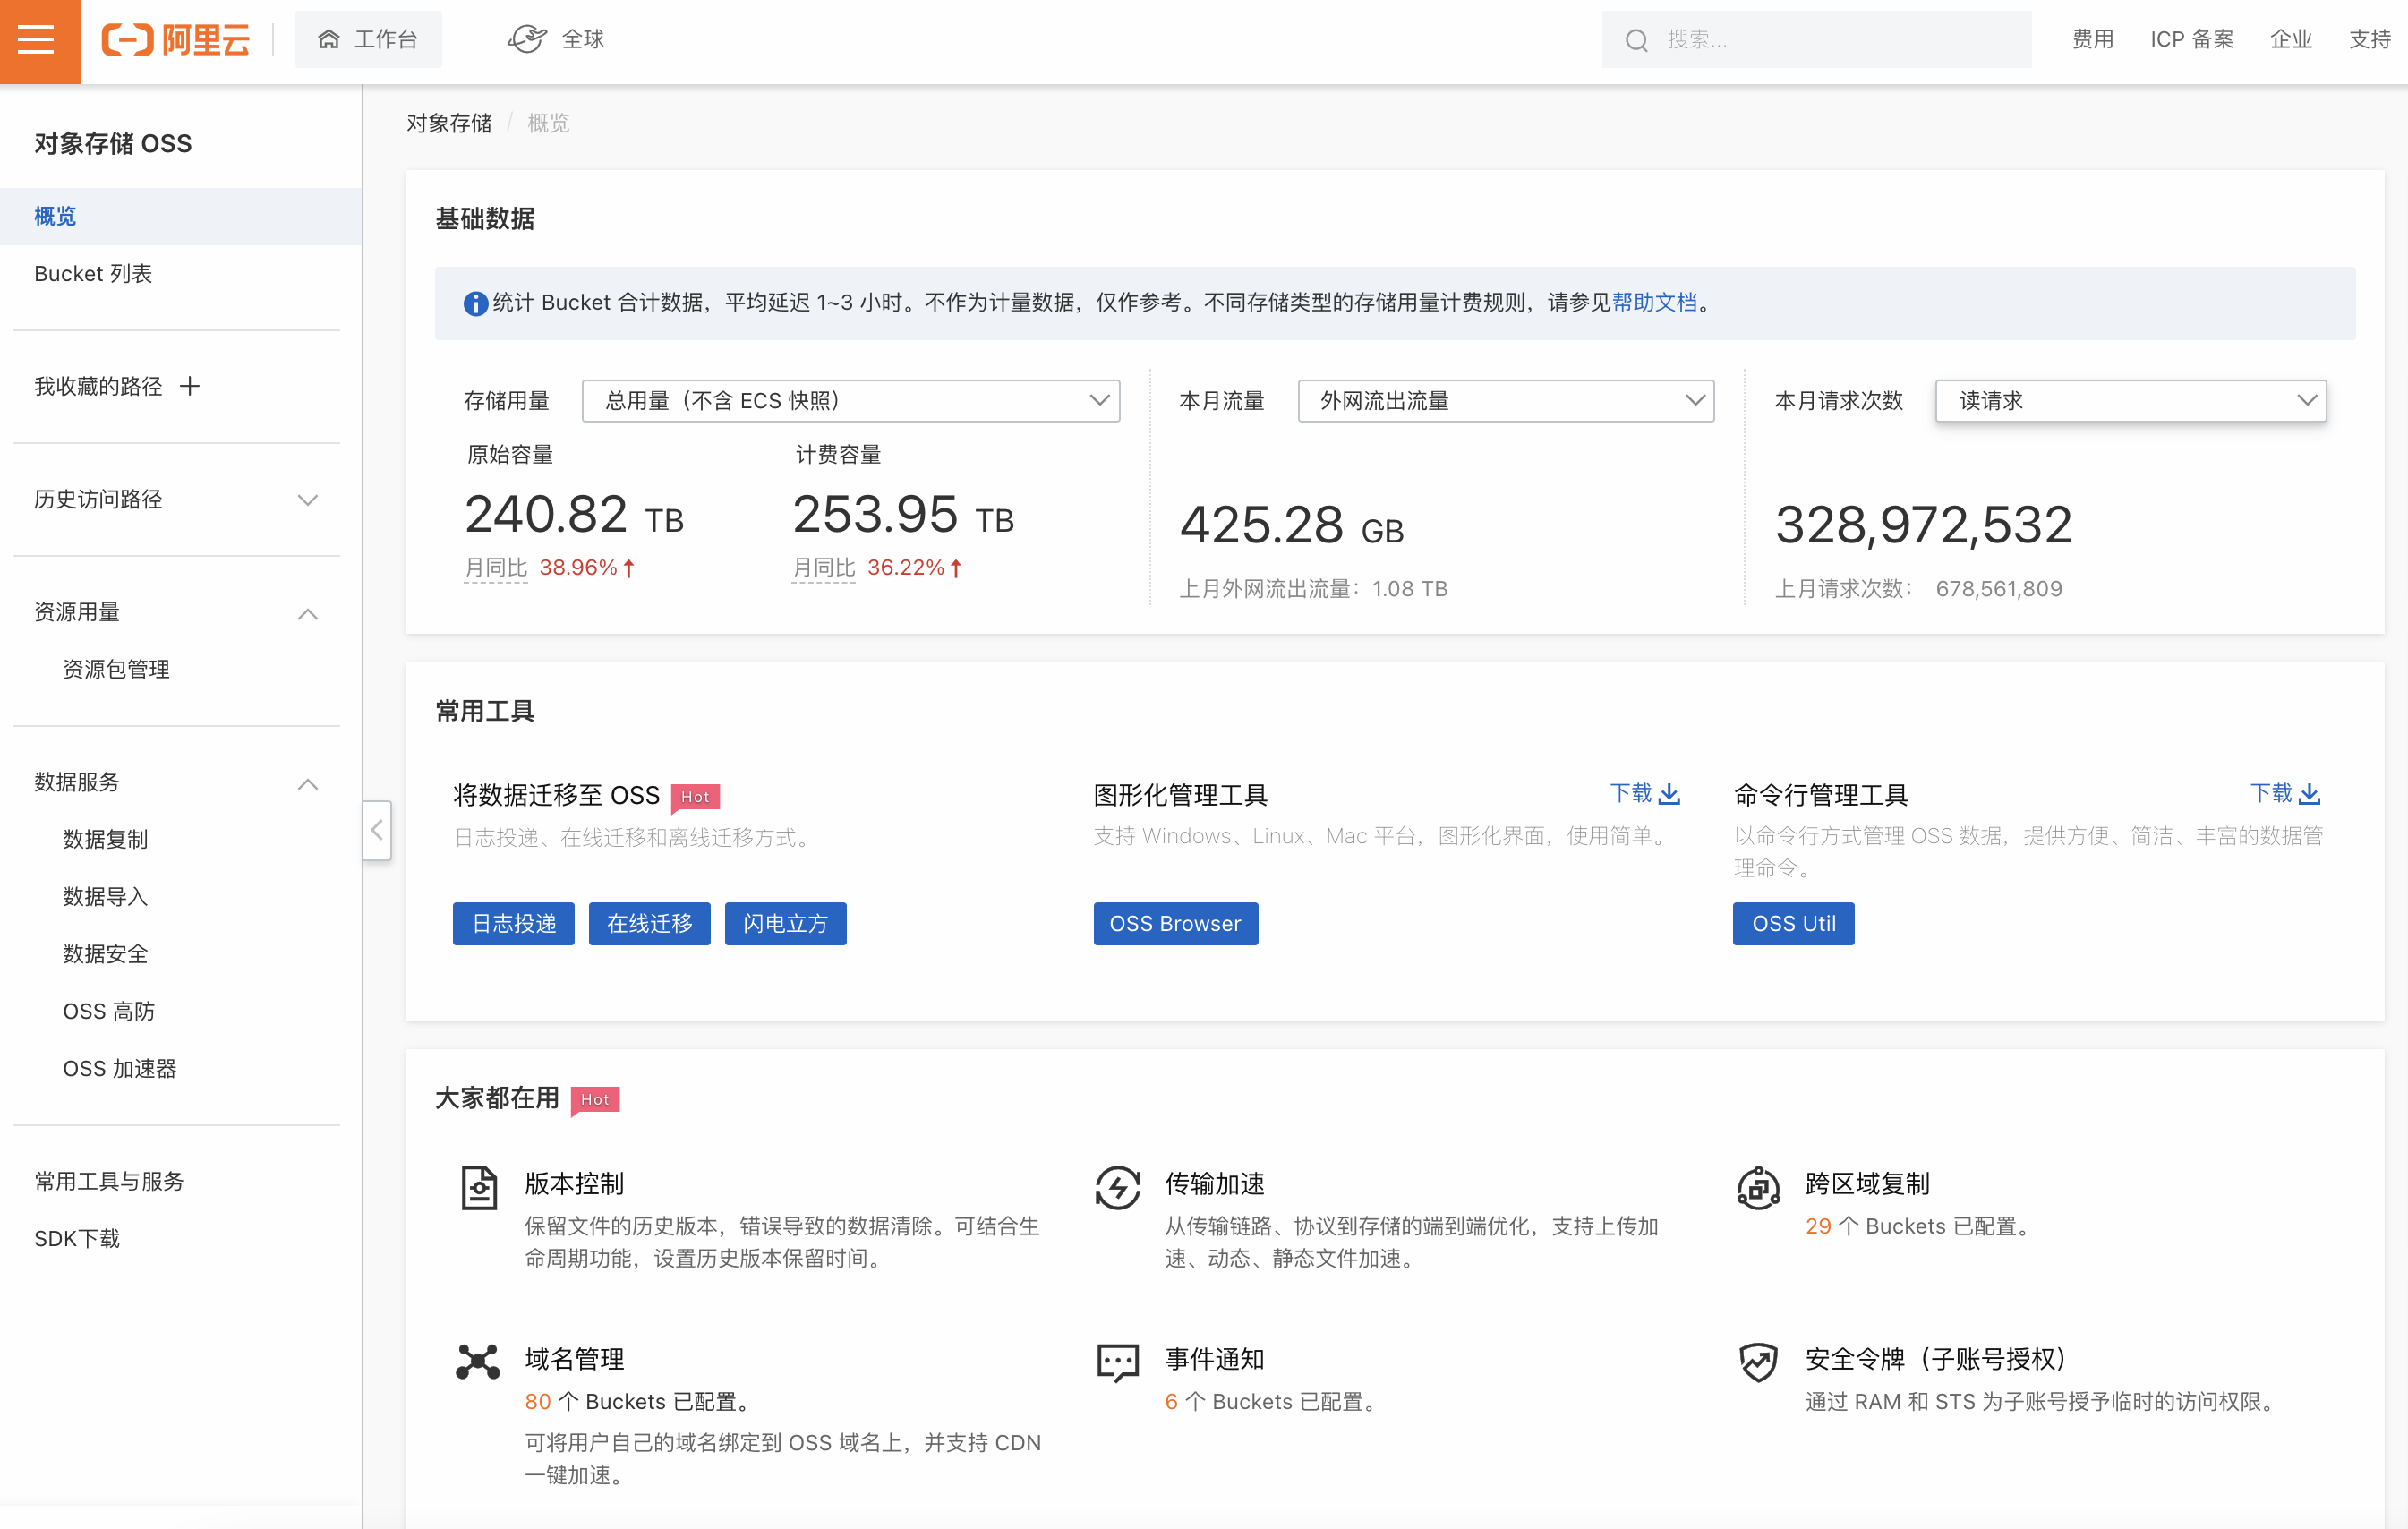Focus the top 搜索 search field
Image resolution: width=2408 pixels, height=1529 pixels.
pyautogui.click(x=1816, y=40)
